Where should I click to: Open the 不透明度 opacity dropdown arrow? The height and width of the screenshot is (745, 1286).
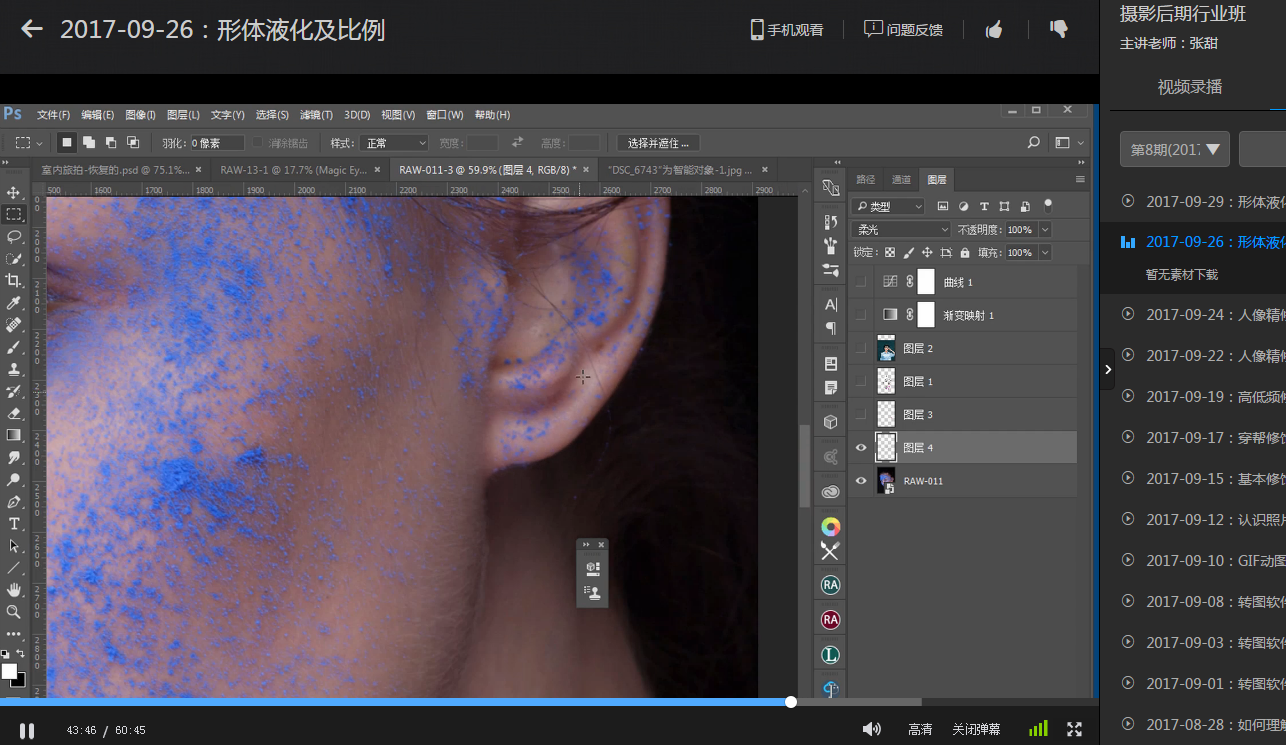click(1045, 229)
